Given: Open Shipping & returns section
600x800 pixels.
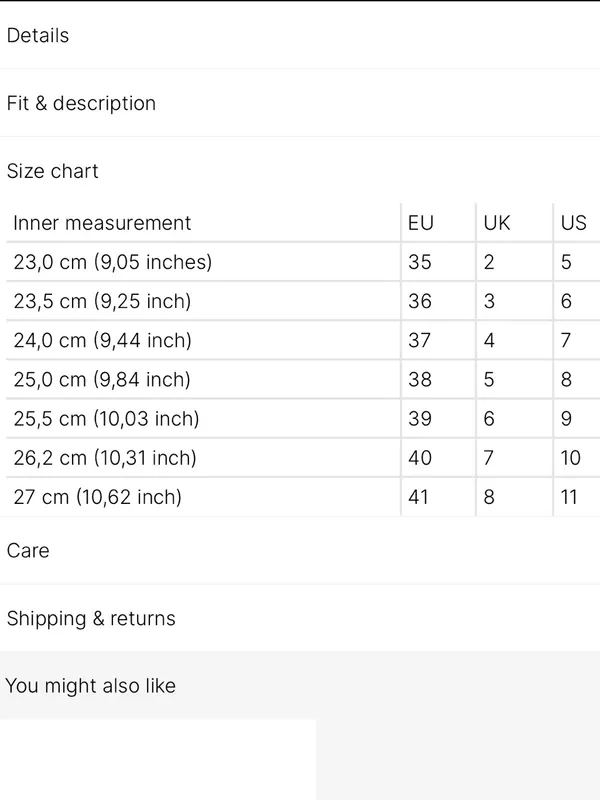Looking at the screenshot, I should tap(300, 618).
